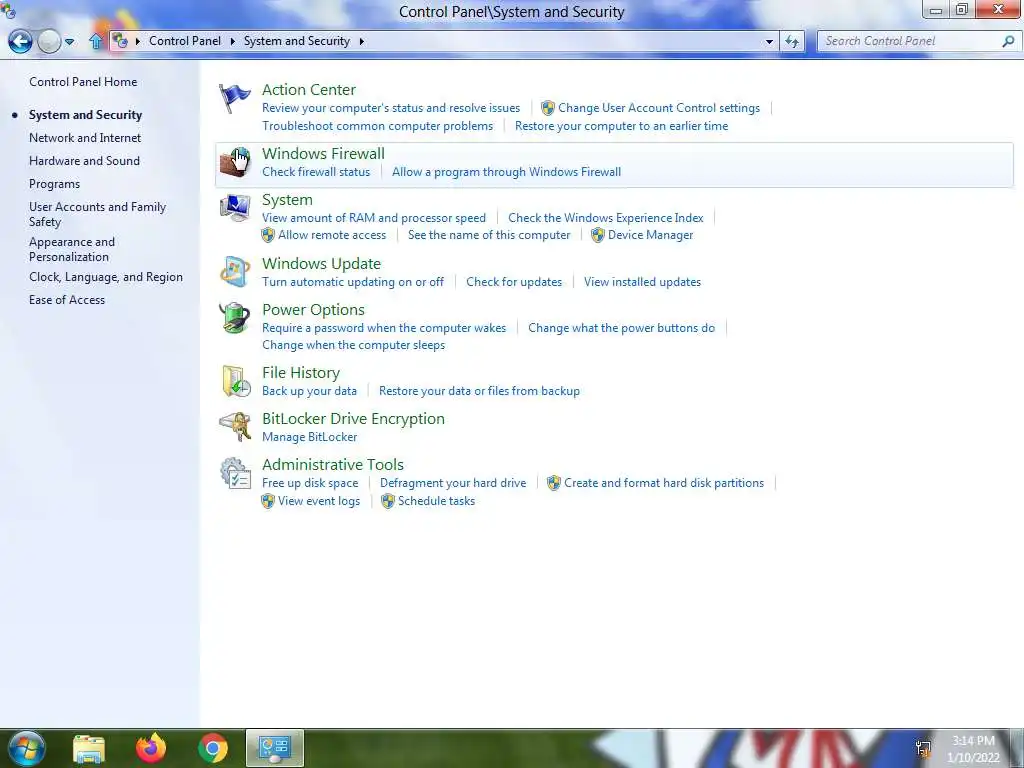Click the shield icon beside Device Manager
Viewport: 1024px width, 768px height.
point(598,235)
